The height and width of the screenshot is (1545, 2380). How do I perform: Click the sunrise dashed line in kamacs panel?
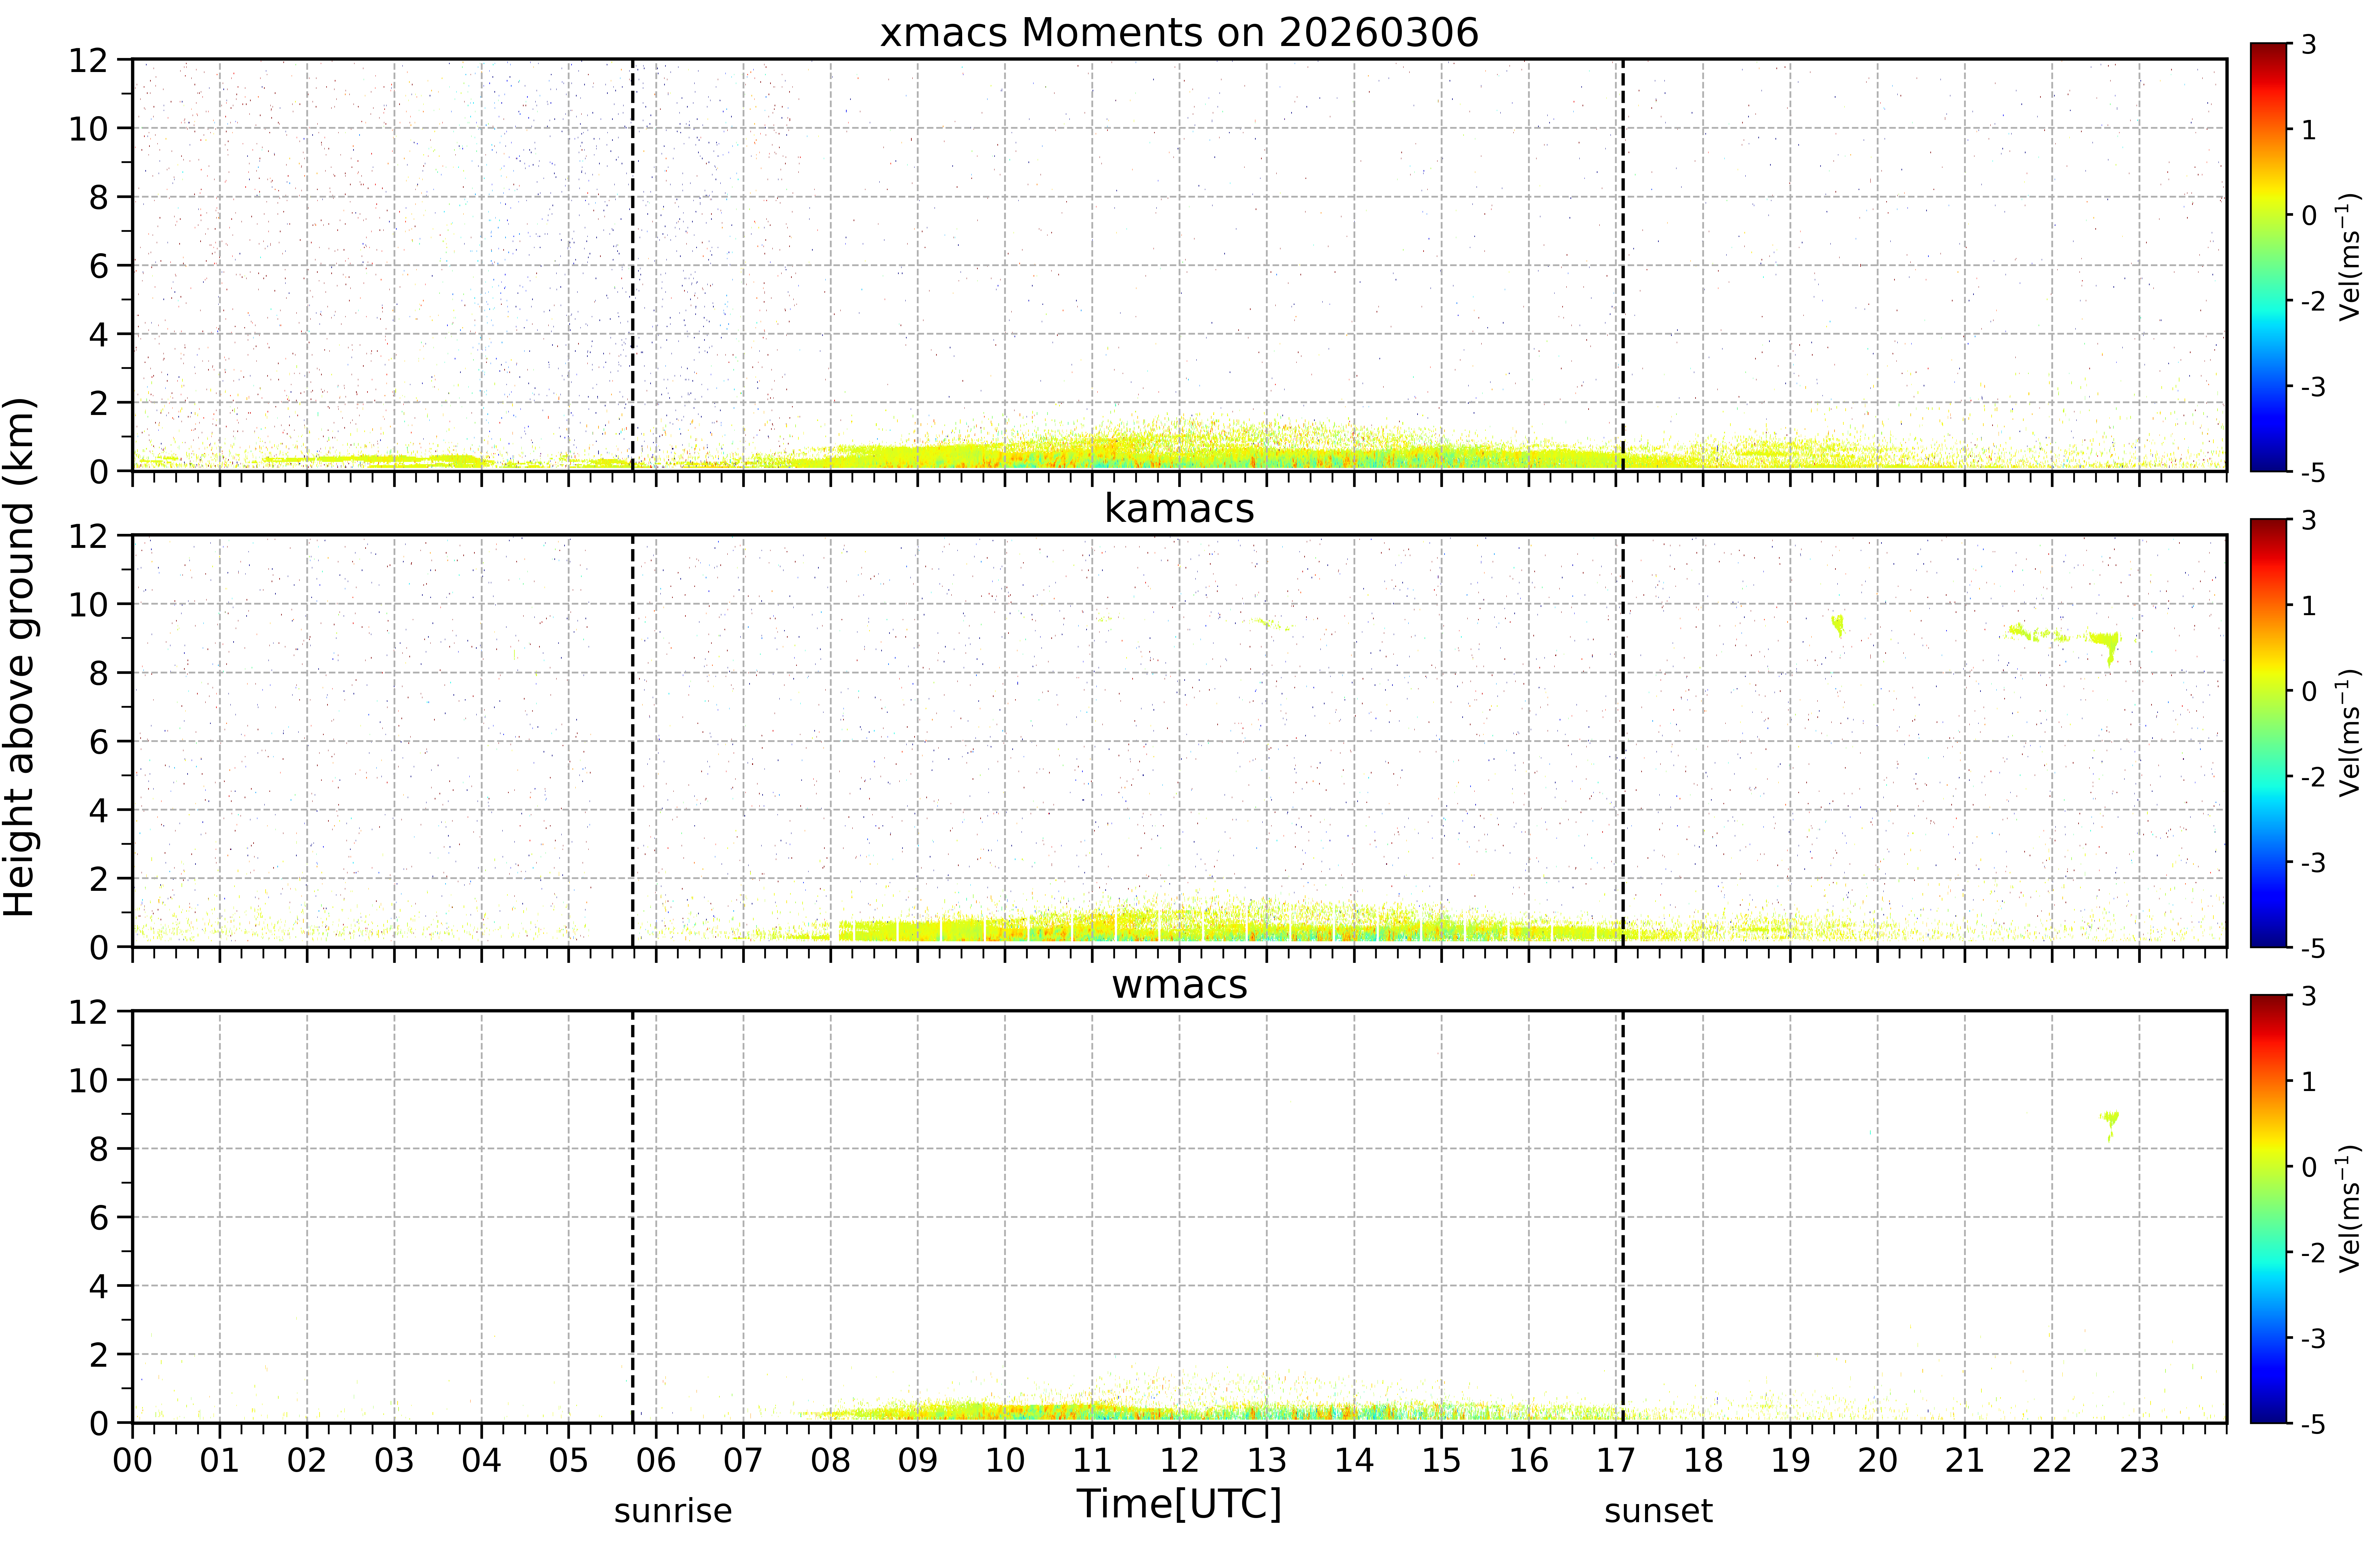point(633,741)
